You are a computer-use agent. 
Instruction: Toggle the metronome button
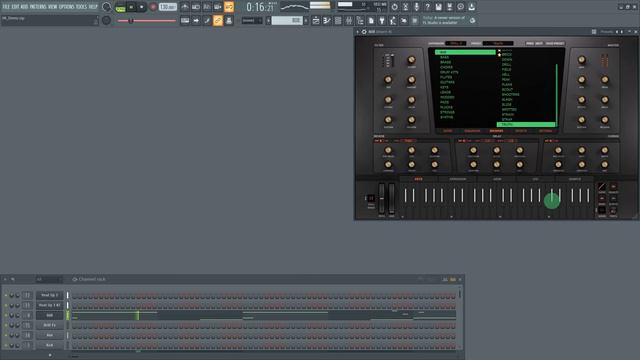pyautogui.click(x=185, y=7)
